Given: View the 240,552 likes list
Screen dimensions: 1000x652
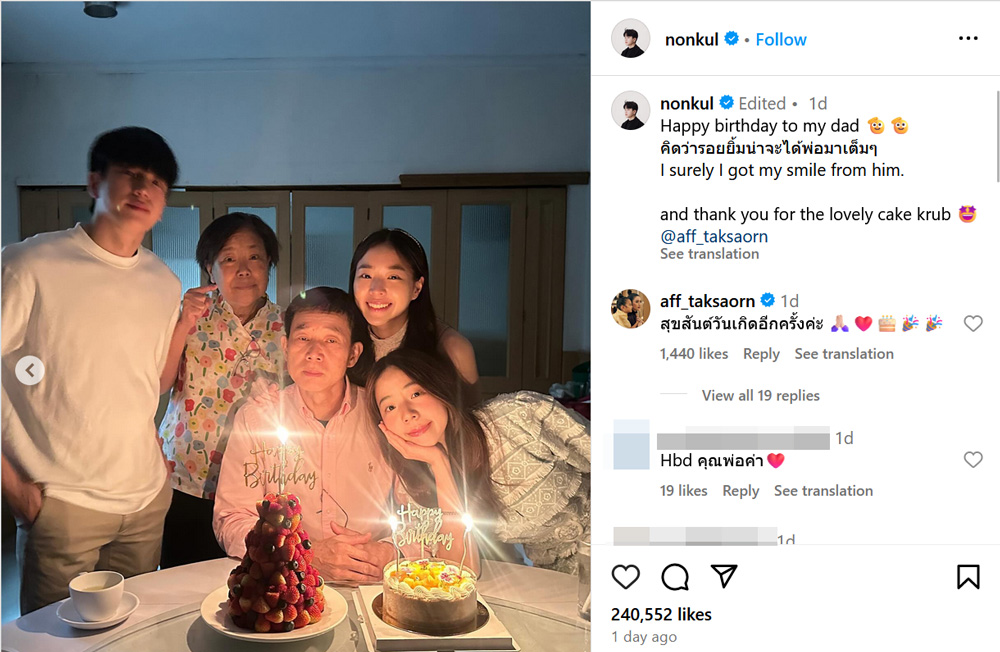Looking at the screenshot, I should [661, 614].
